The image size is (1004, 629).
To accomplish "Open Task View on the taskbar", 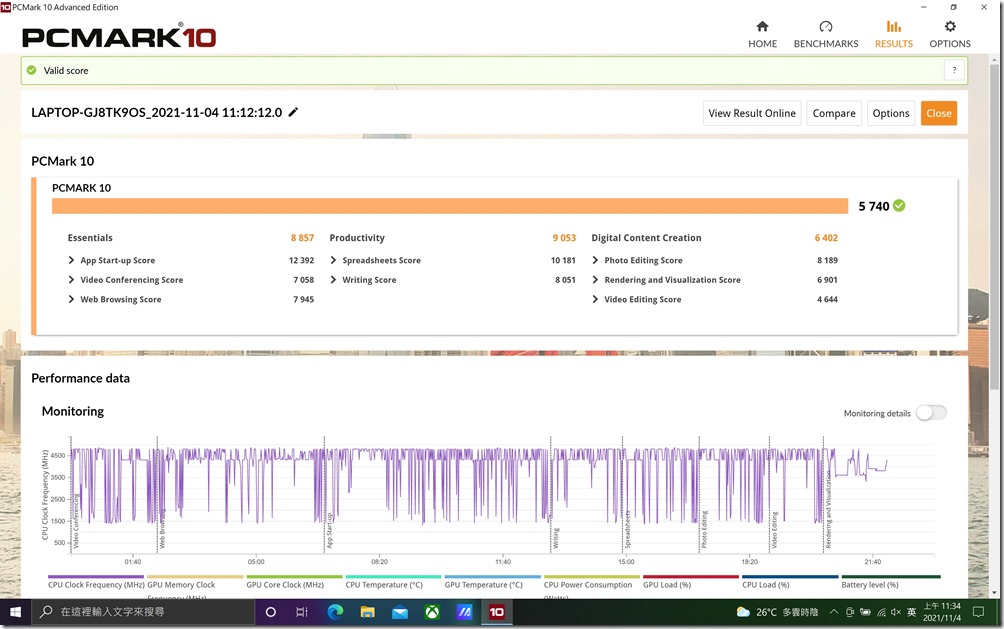I will 302,612.
